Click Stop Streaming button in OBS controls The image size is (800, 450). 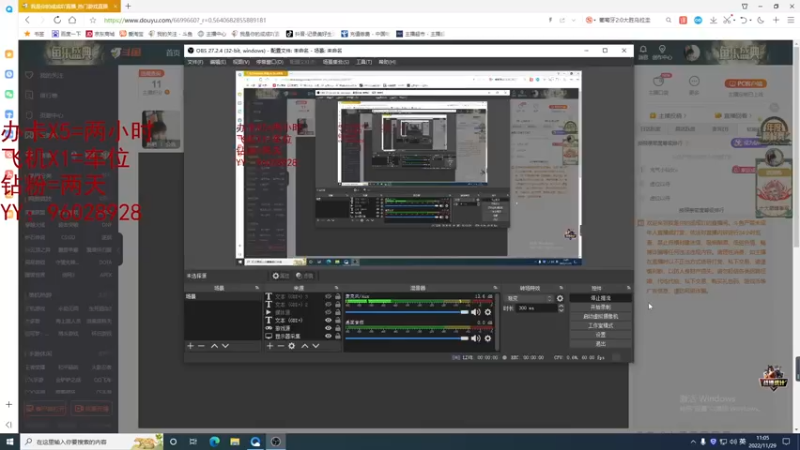[601, 298]
